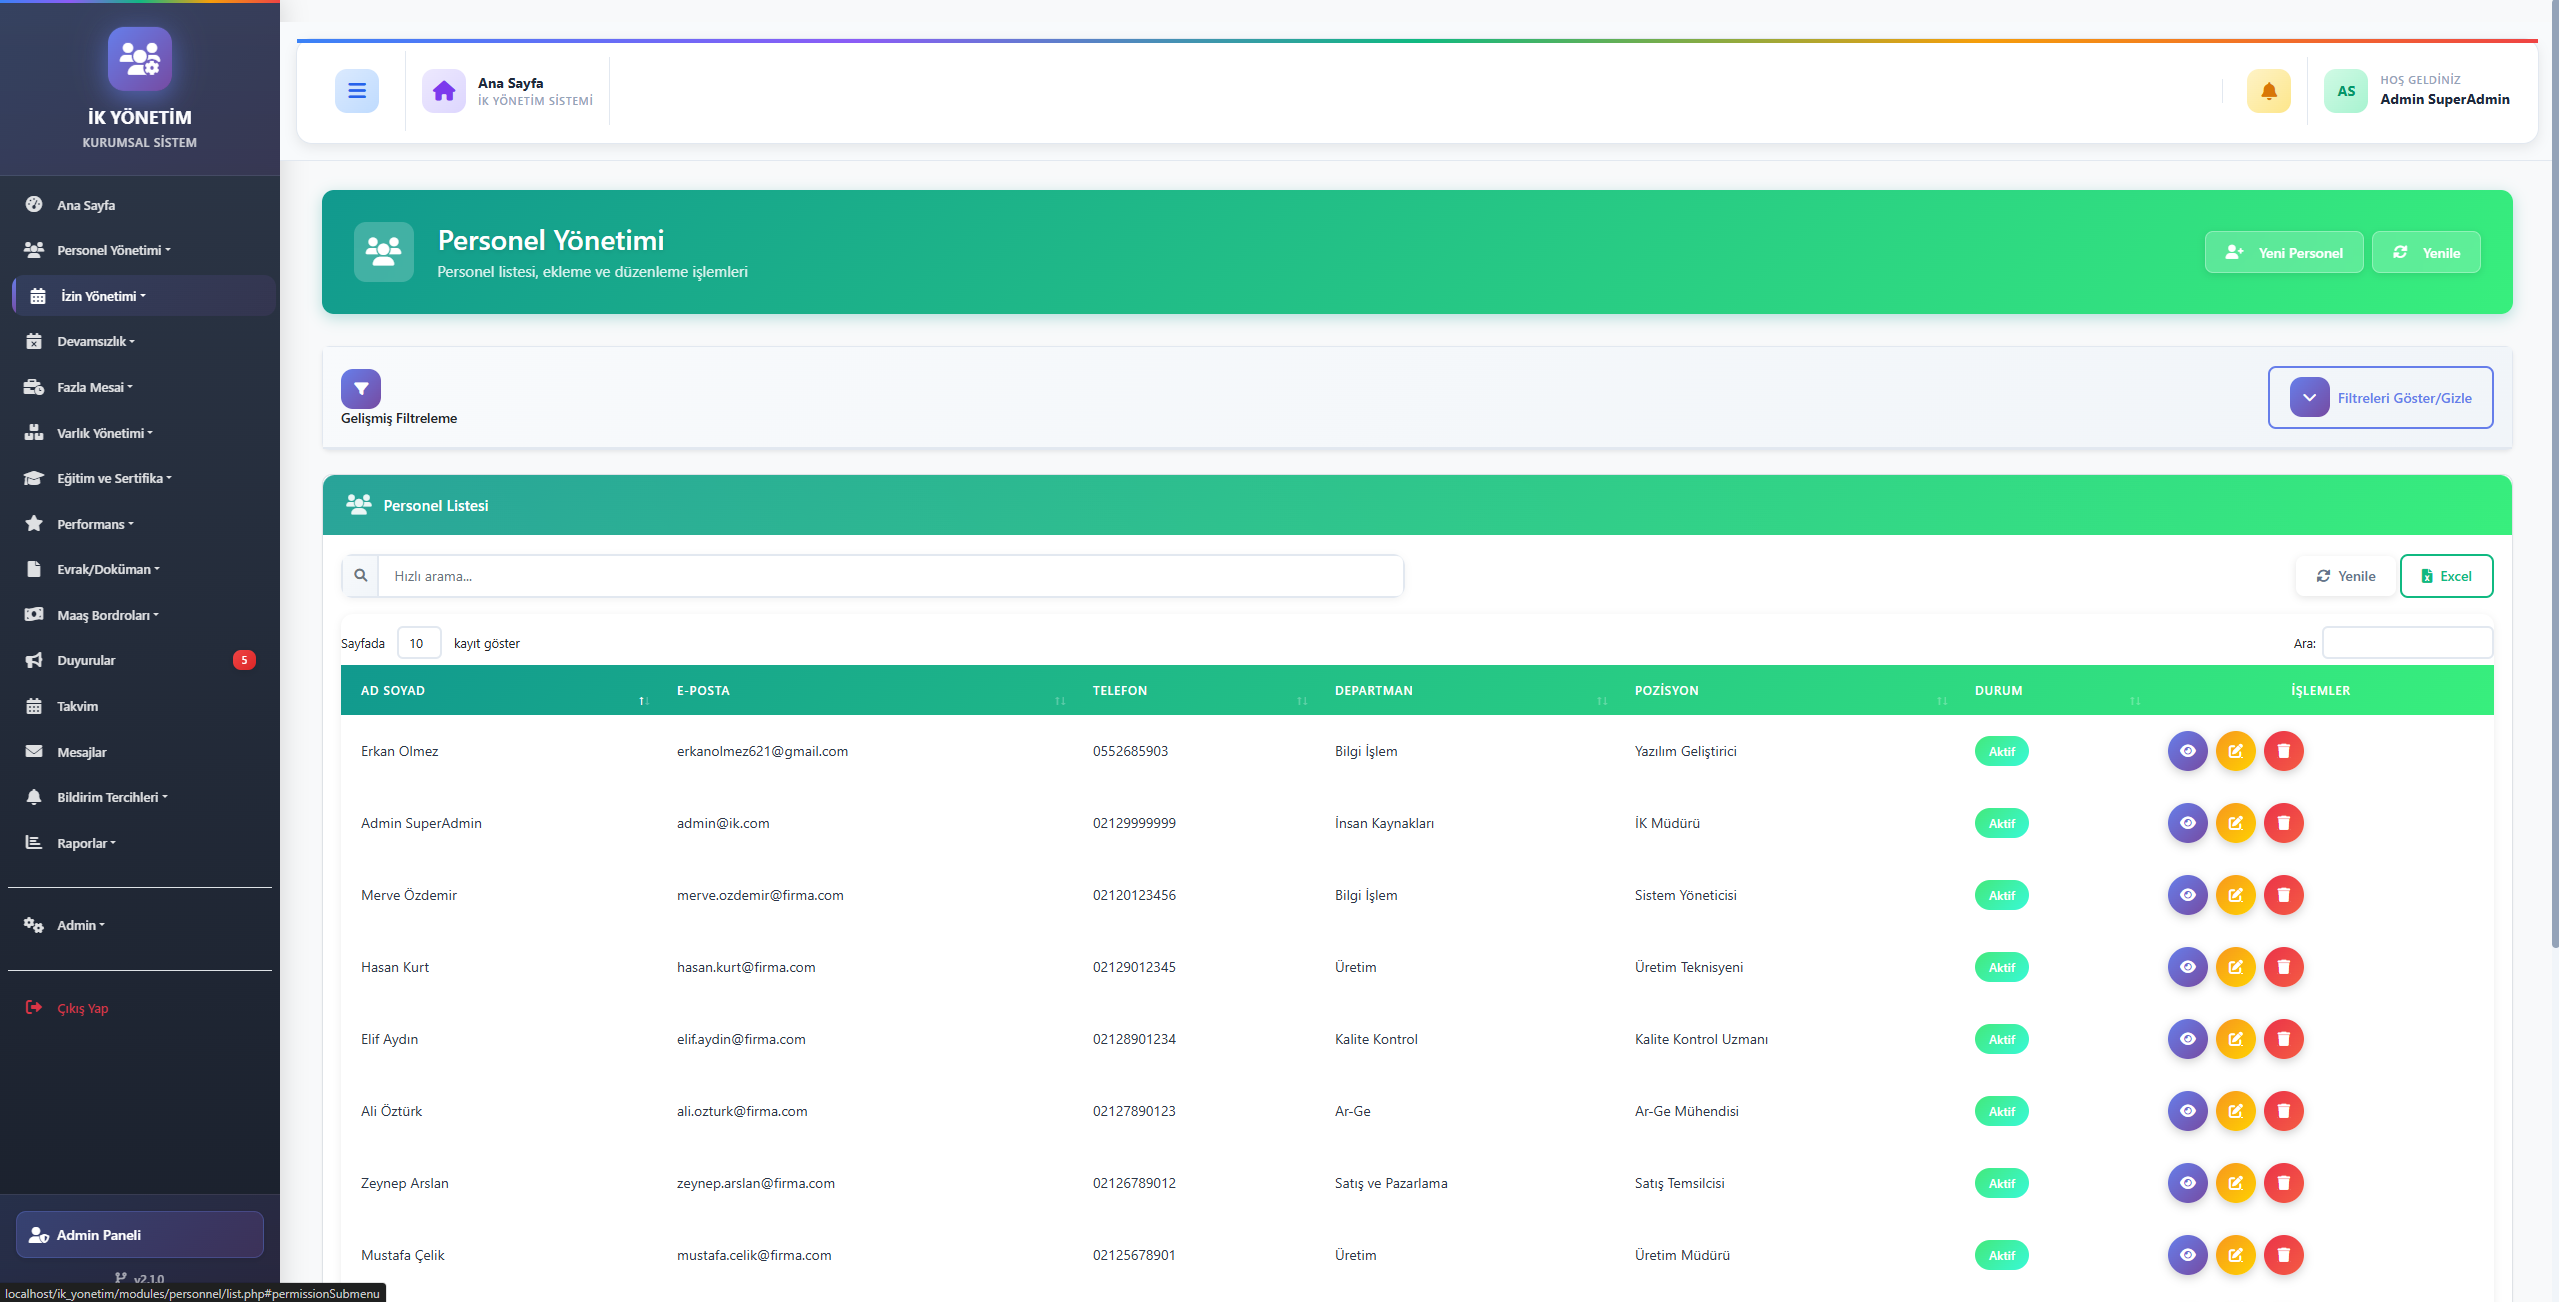Delete Merve Özdemir using trash icon

(2283, 895)
